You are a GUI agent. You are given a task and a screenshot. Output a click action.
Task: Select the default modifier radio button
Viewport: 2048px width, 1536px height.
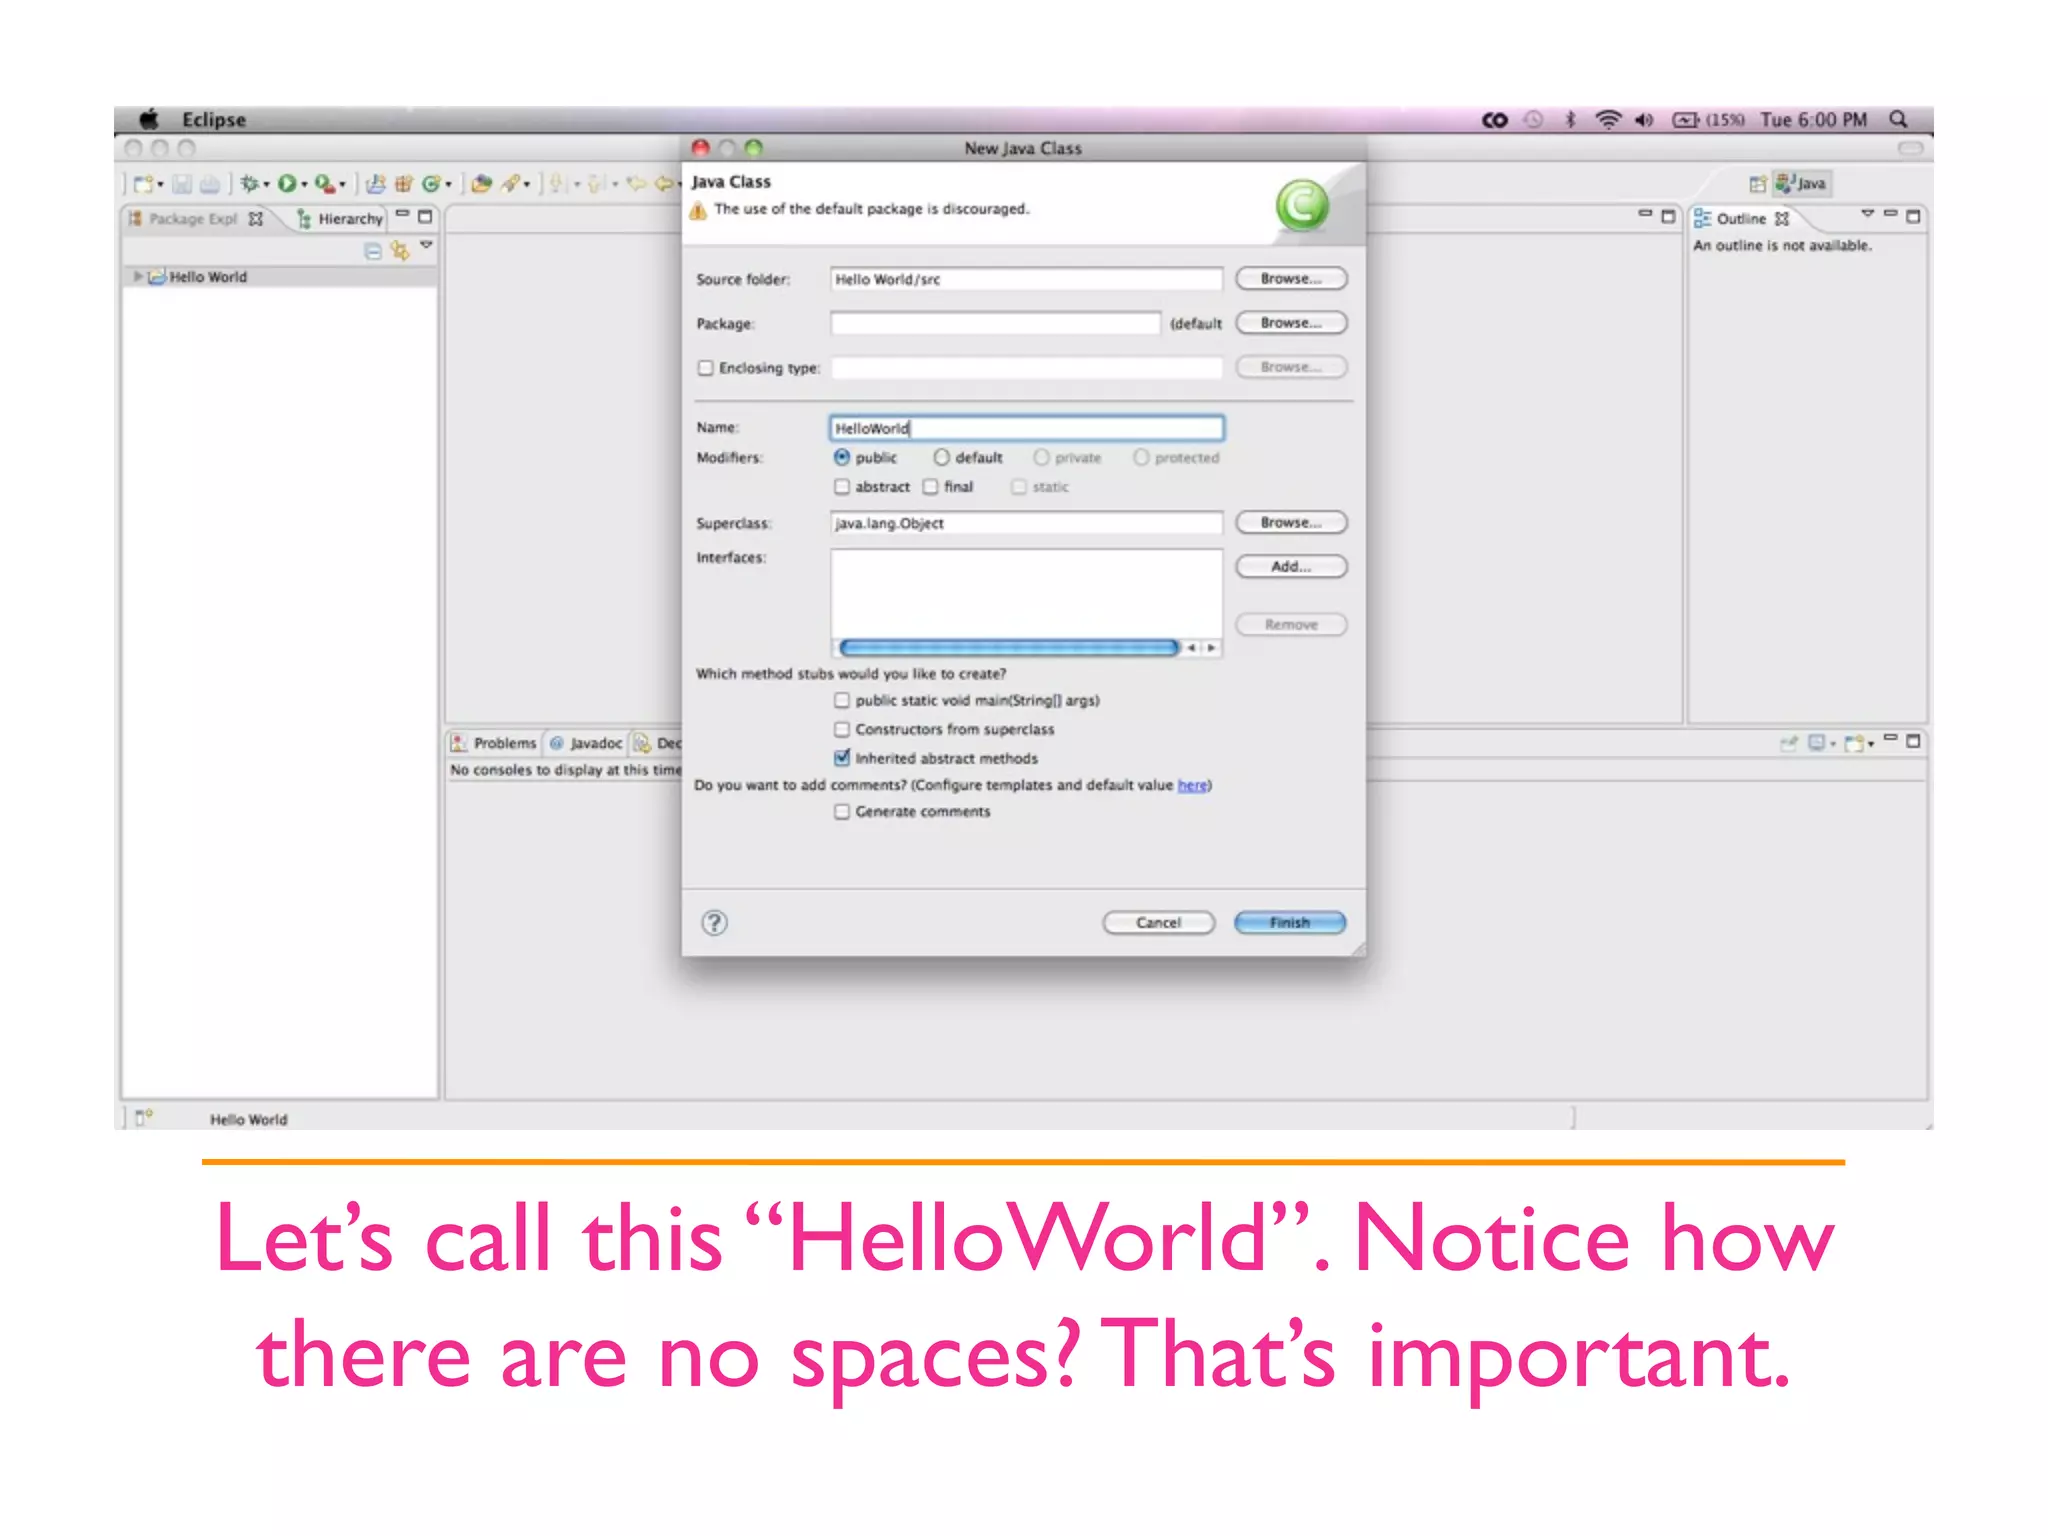[x=941, y=457]
